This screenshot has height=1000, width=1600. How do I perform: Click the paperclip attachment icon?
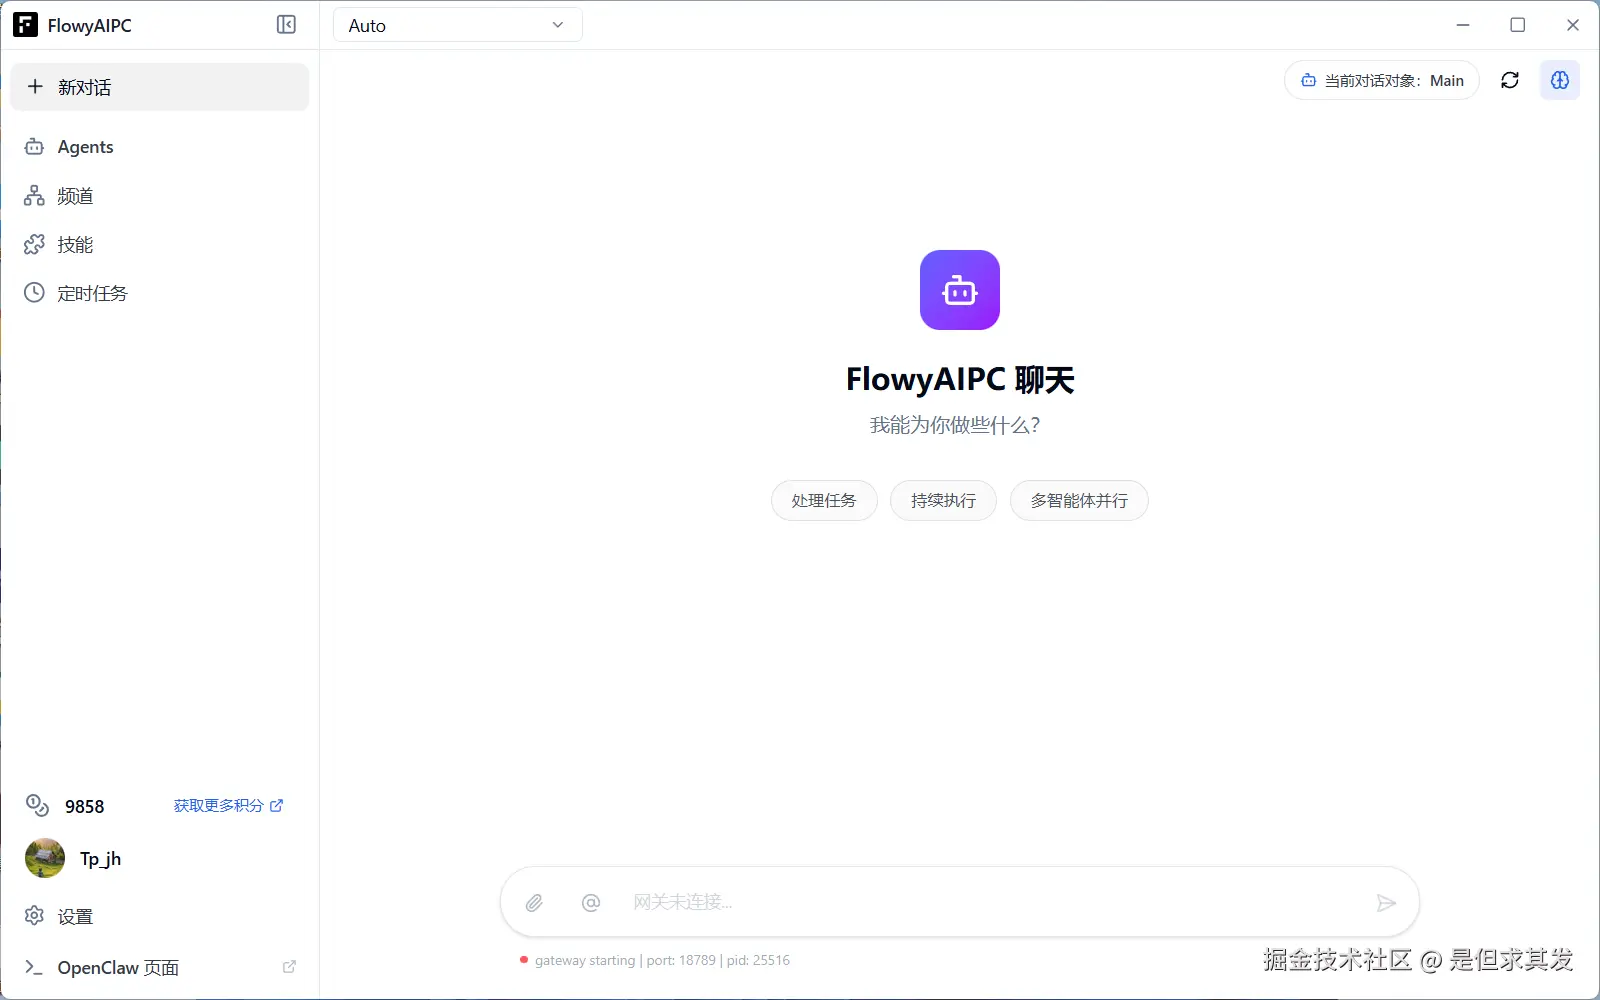click(x=534, y=901)
